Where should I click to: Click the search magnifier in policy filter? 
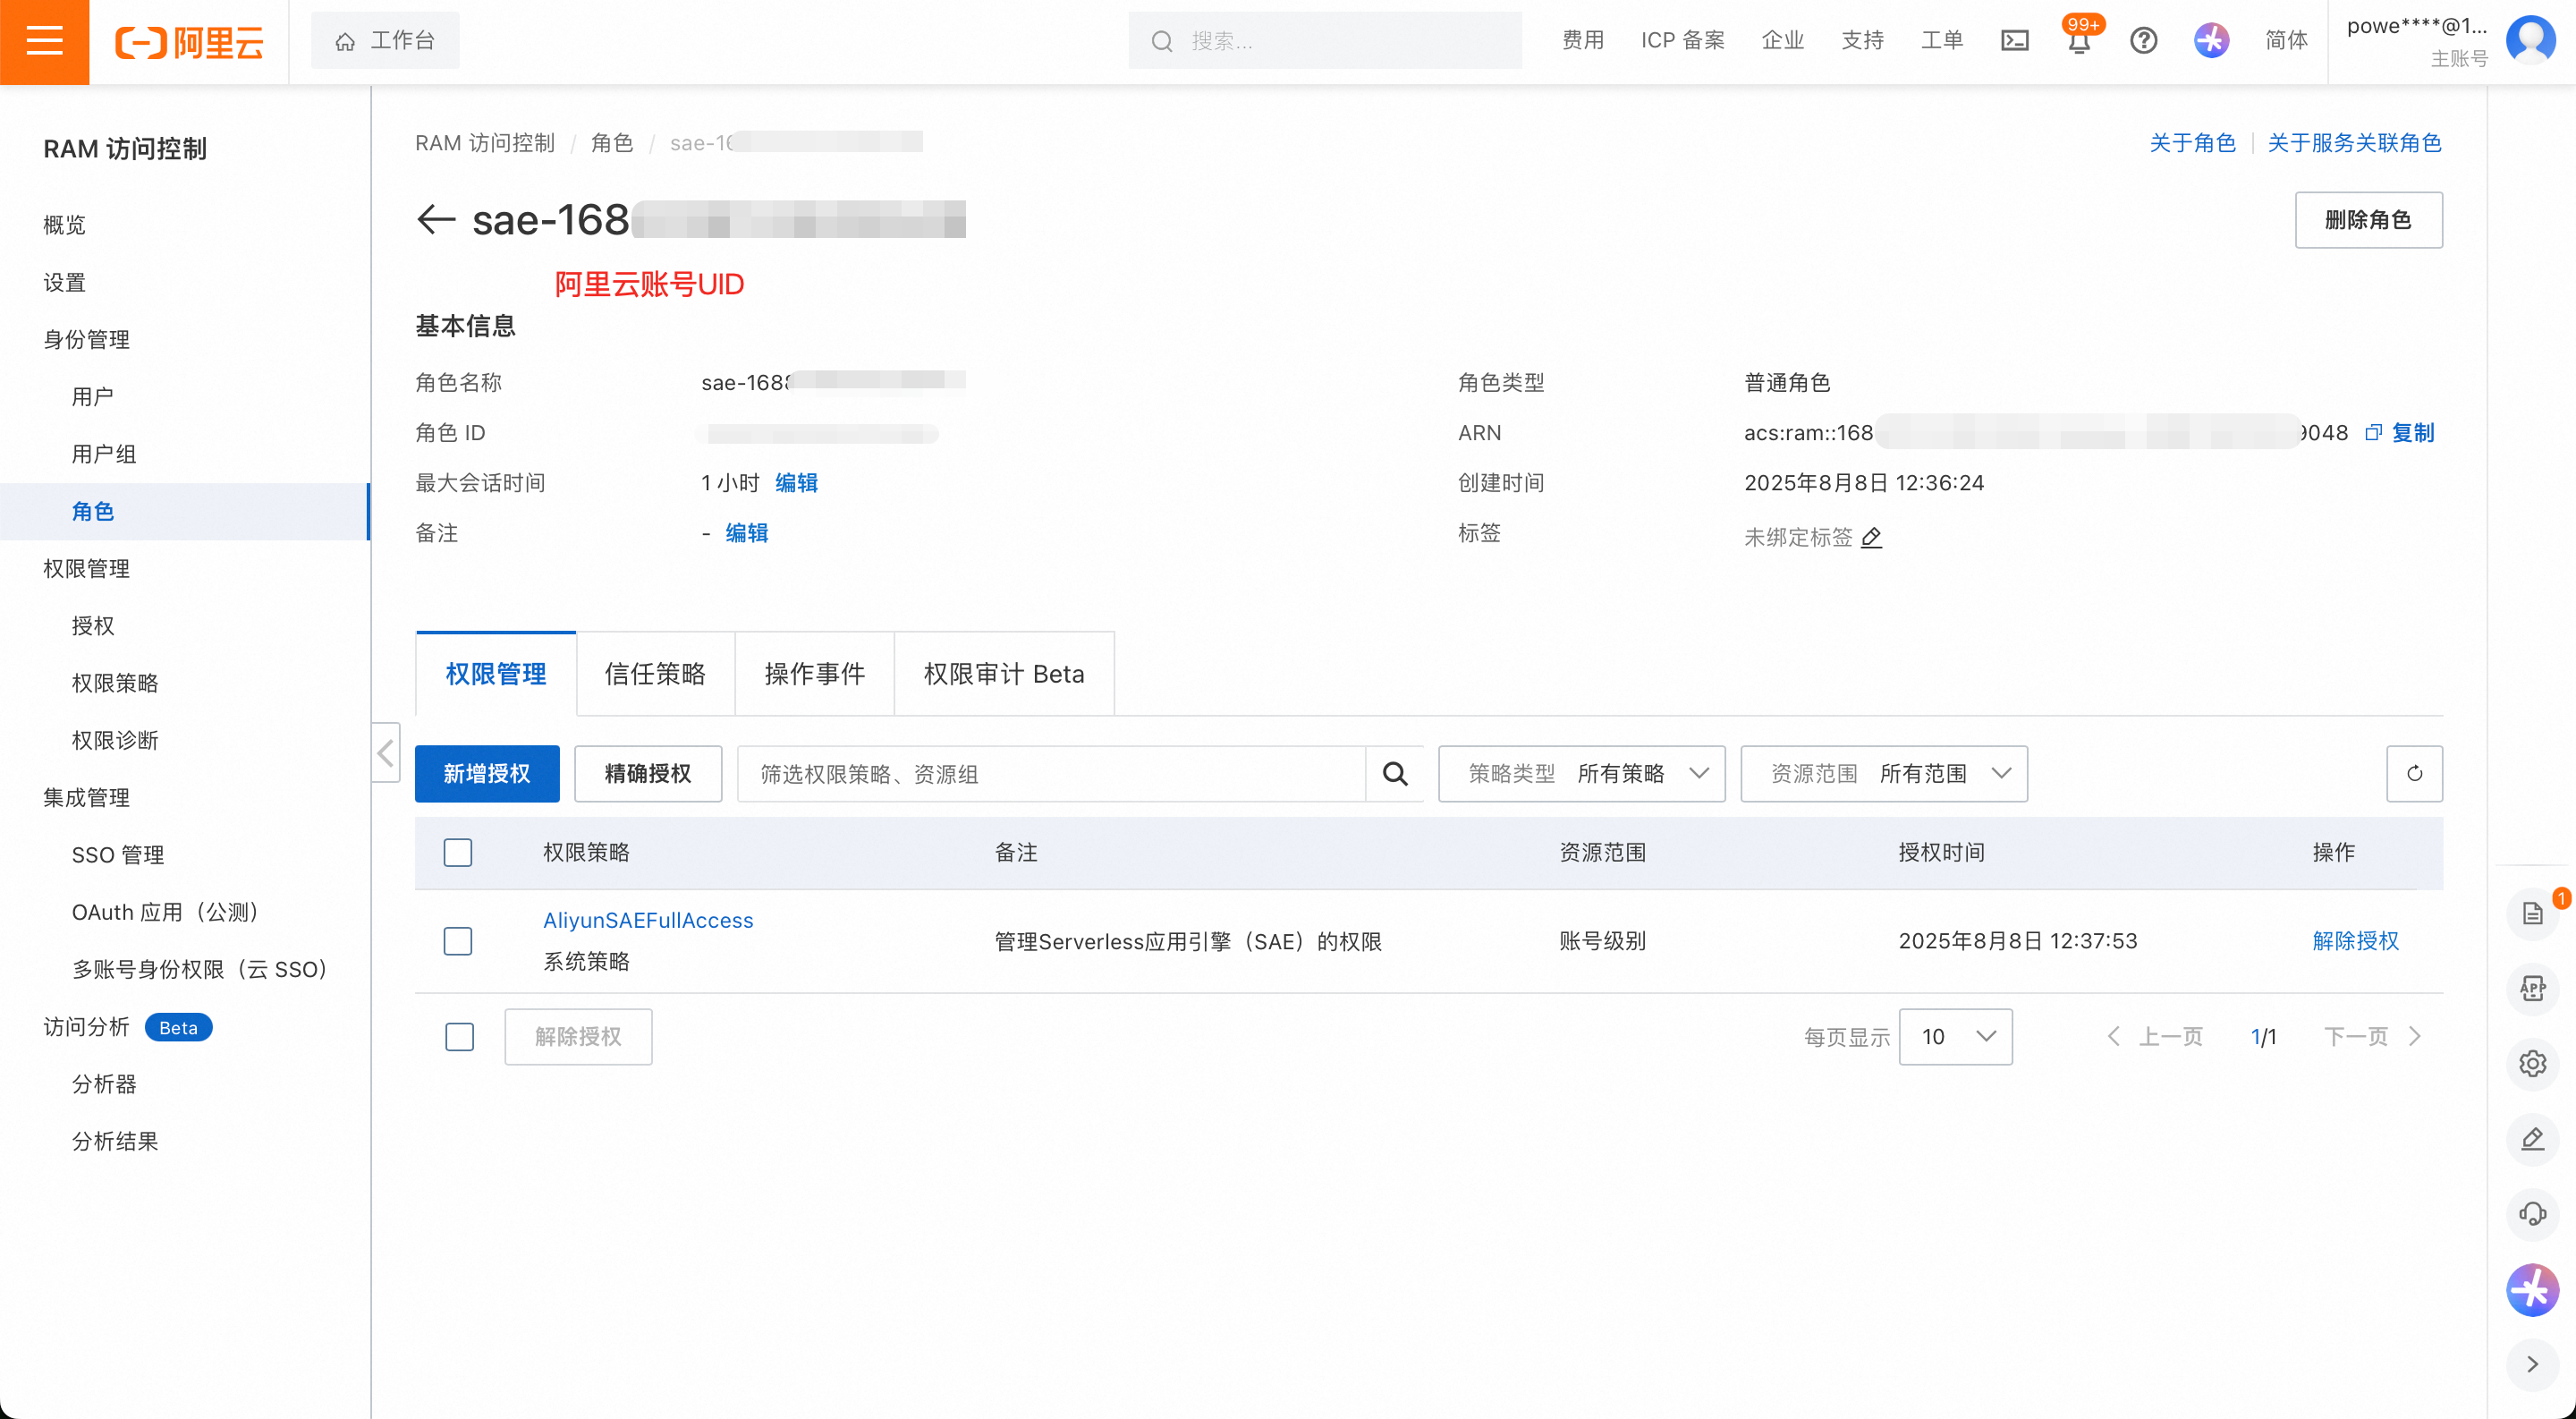[x=1394, y=773]
